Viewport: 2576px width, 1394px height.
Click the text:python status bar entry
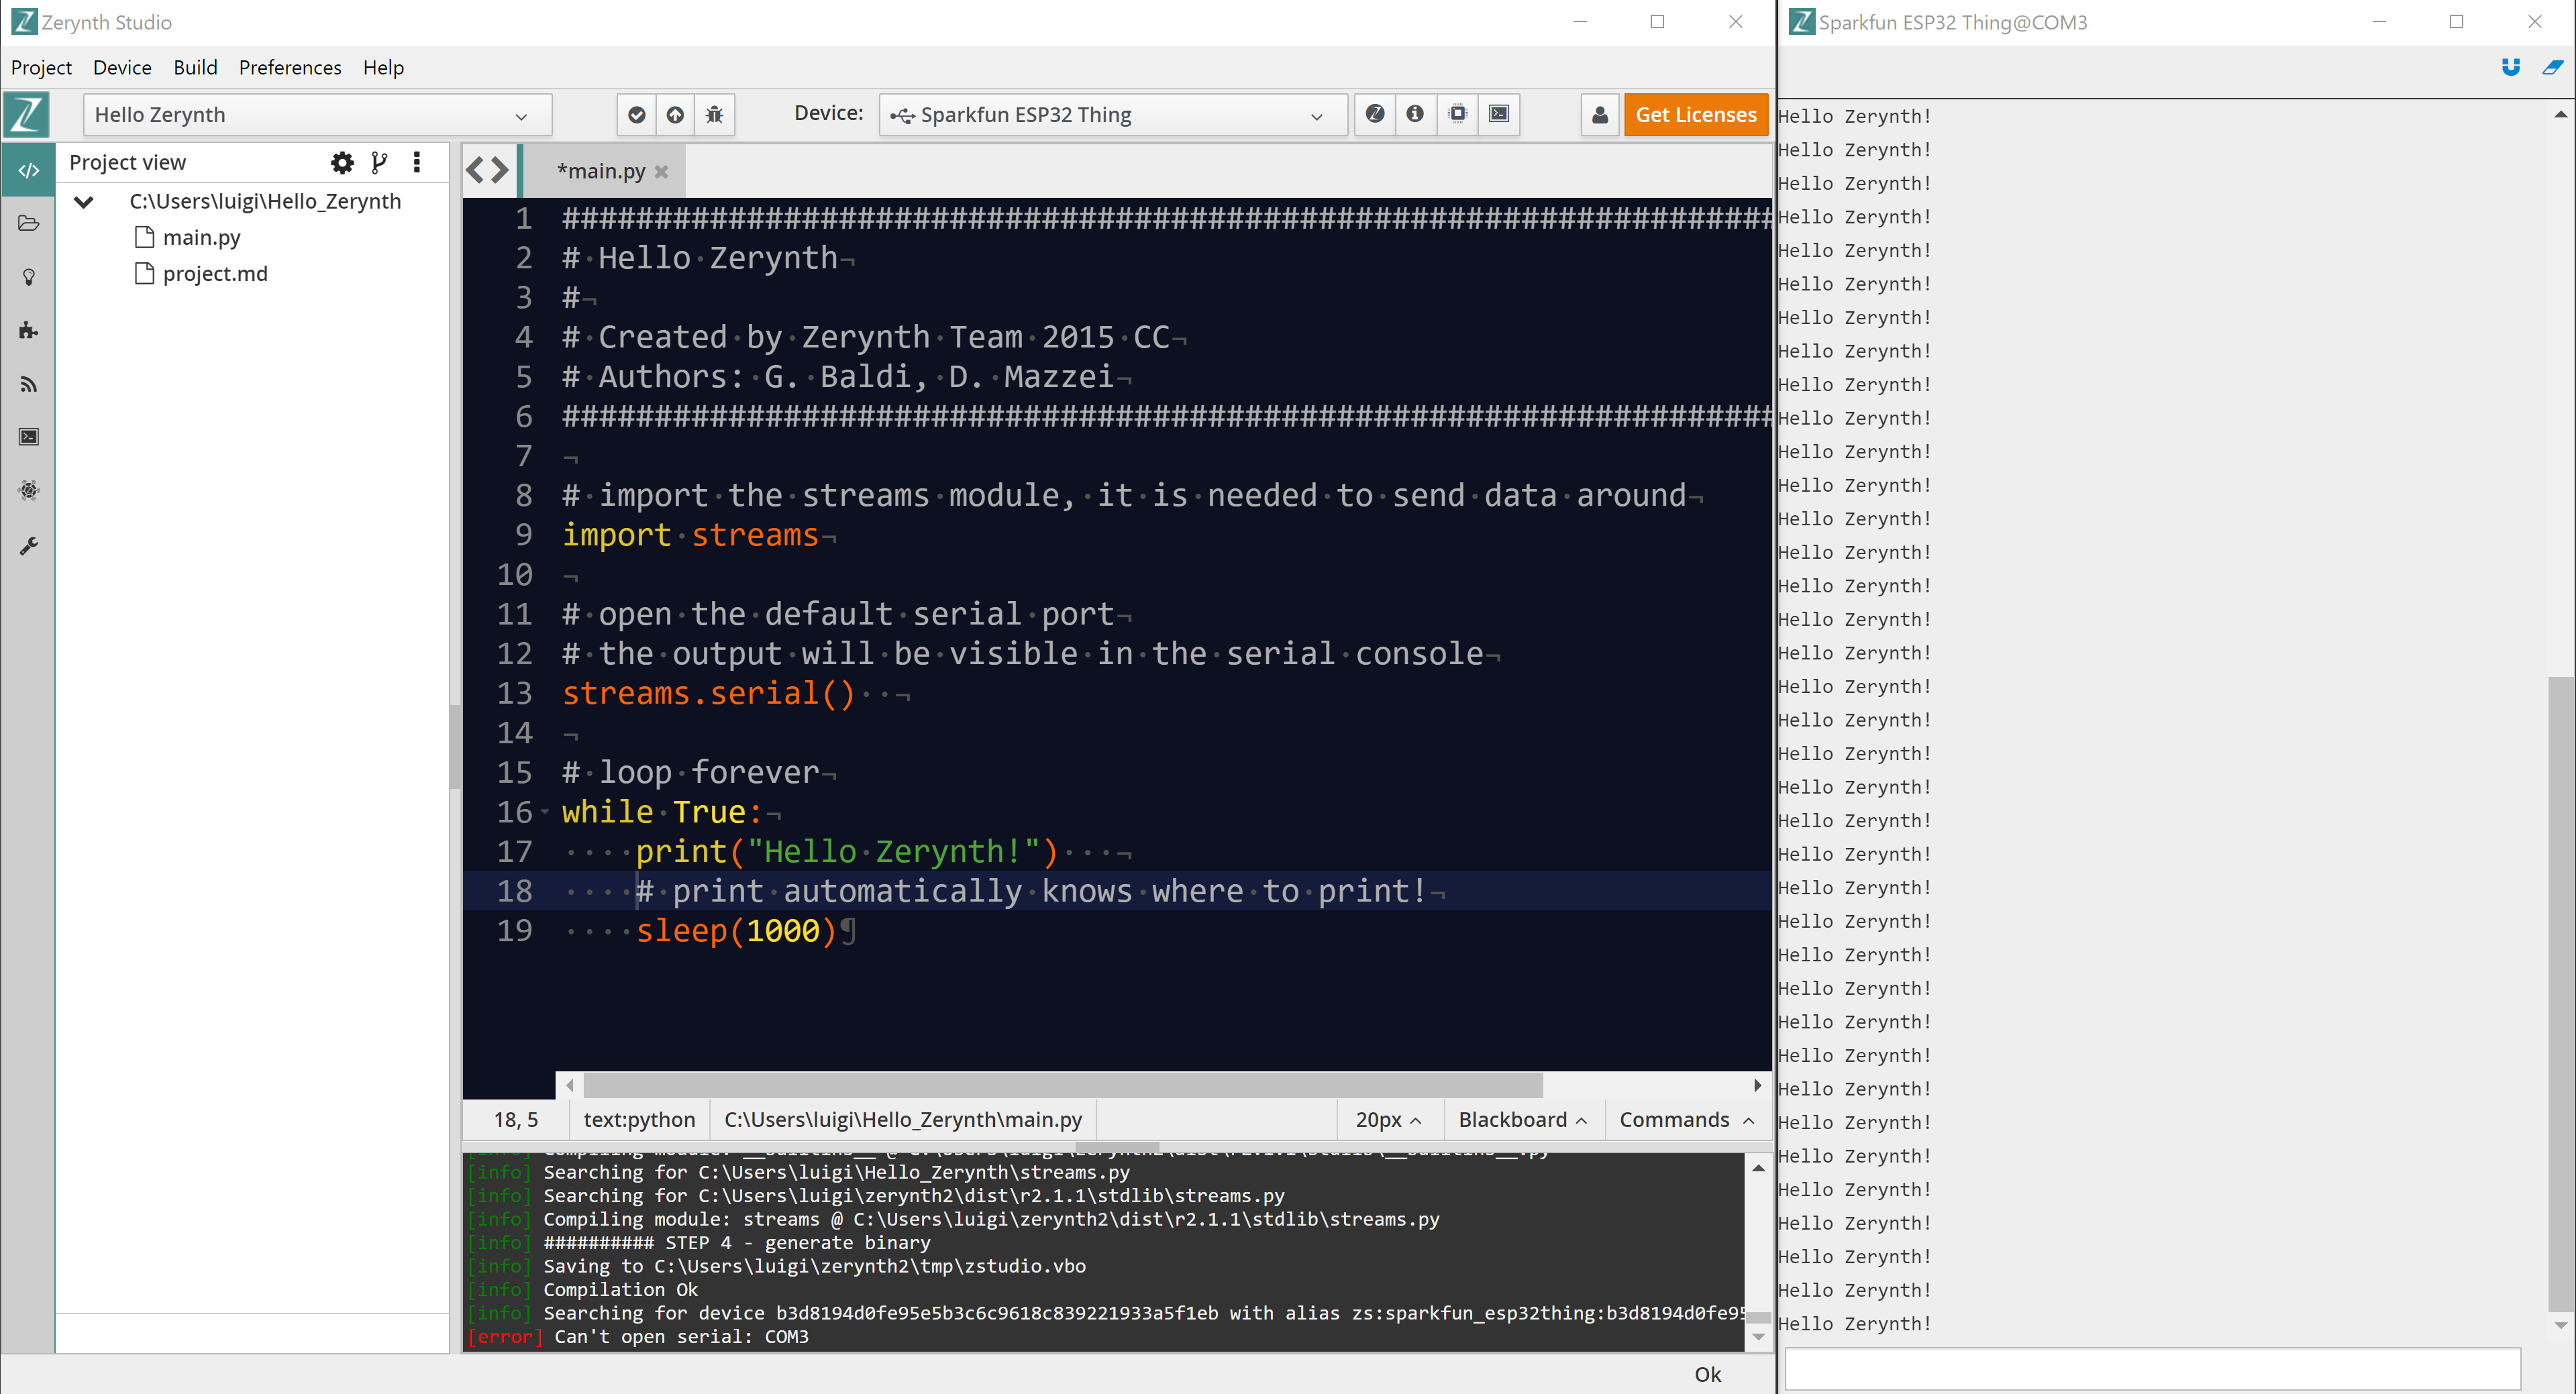pyautogui.click(x=639, y=1120)
